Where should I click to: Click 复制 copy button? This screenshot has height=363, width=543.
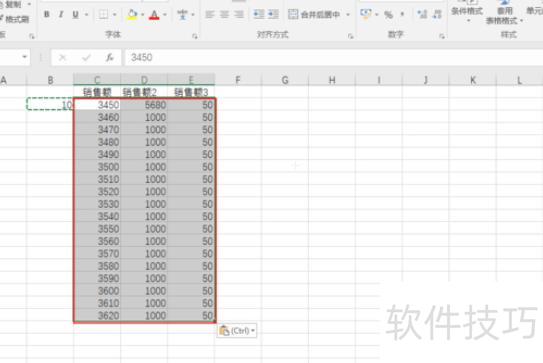14,5
